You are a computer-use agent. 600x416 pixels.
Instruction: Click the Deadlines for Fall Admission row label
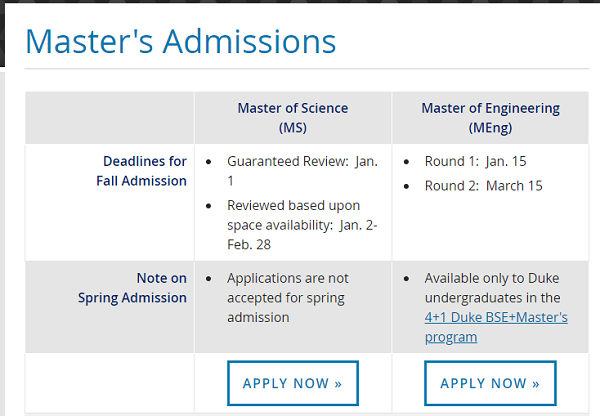pyautogui.click(x=144, y=171)
